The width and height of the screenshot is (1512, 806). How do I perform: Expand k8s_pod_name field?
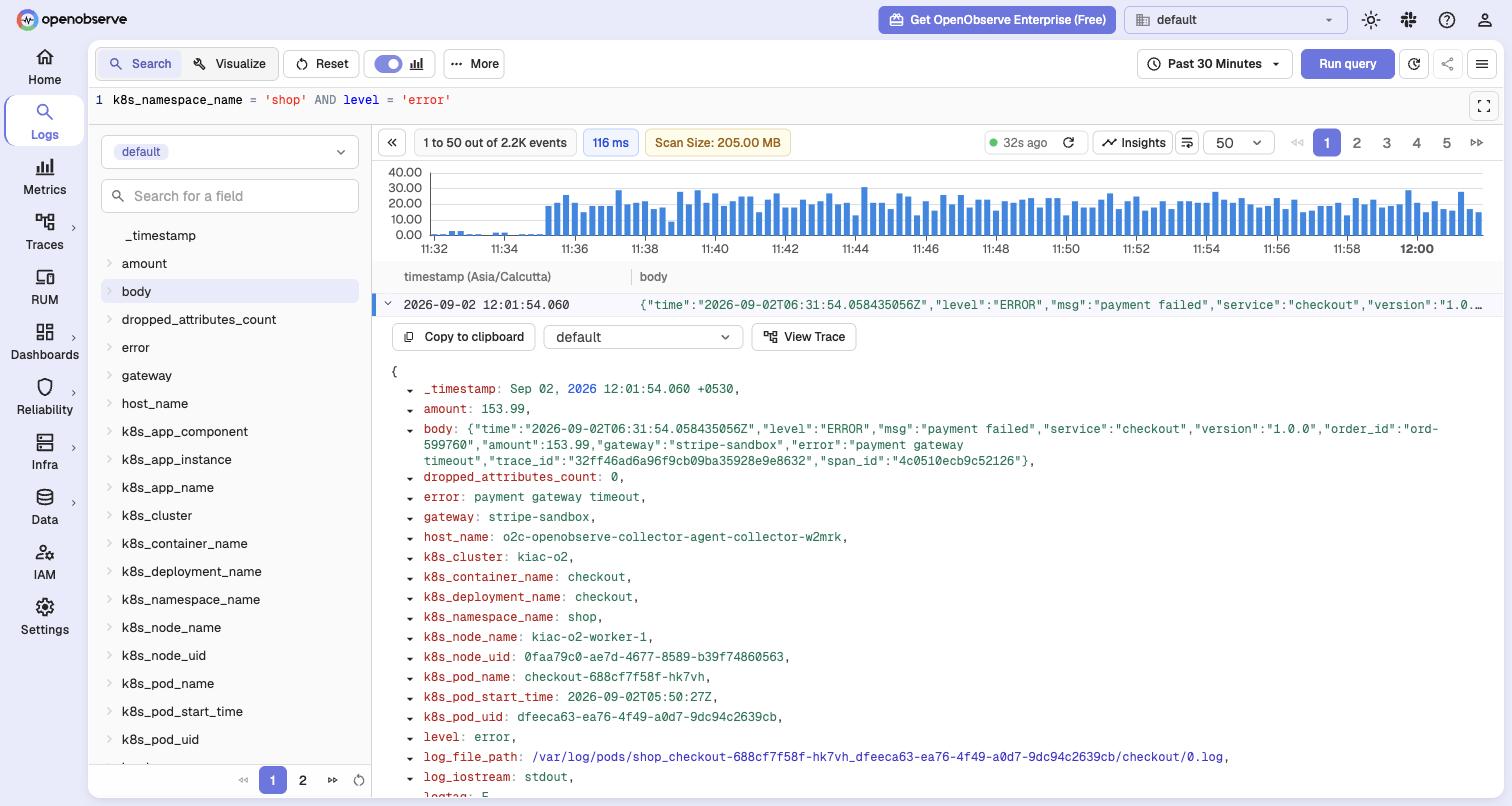tap(110, 684)
